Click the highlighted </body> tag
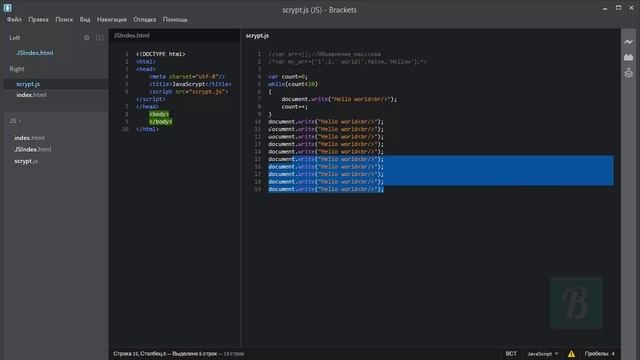Viewport: 640px width, 360px height. [160, 122]
